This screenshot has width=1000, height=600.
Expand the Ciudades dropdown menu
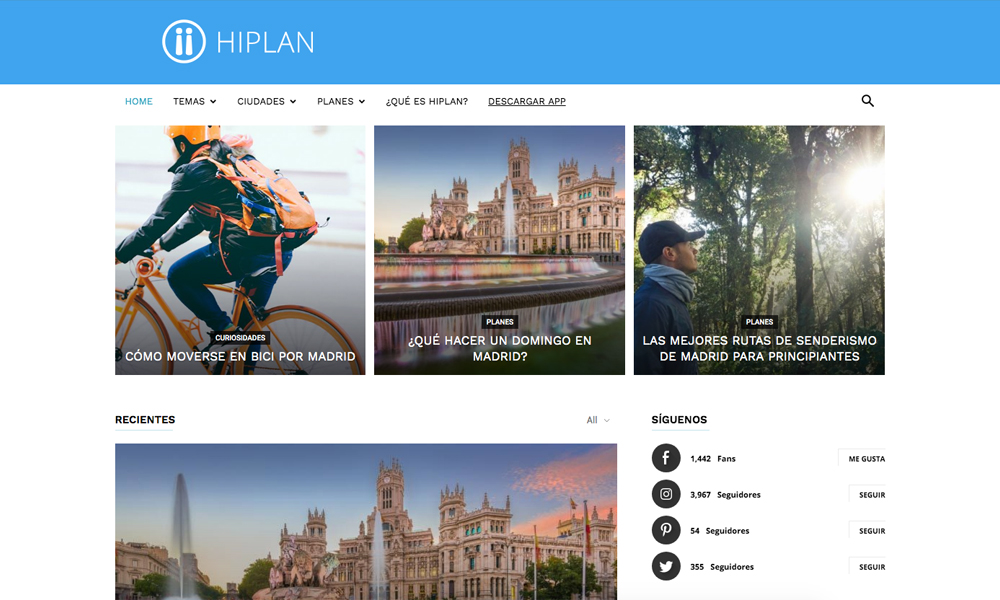click(266, 102)
